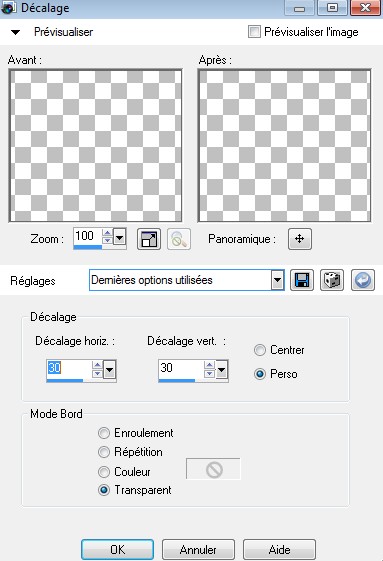Save preset with the floppy disk icon
This screenshot has height=561, width=383.
(x=302, y=280)
